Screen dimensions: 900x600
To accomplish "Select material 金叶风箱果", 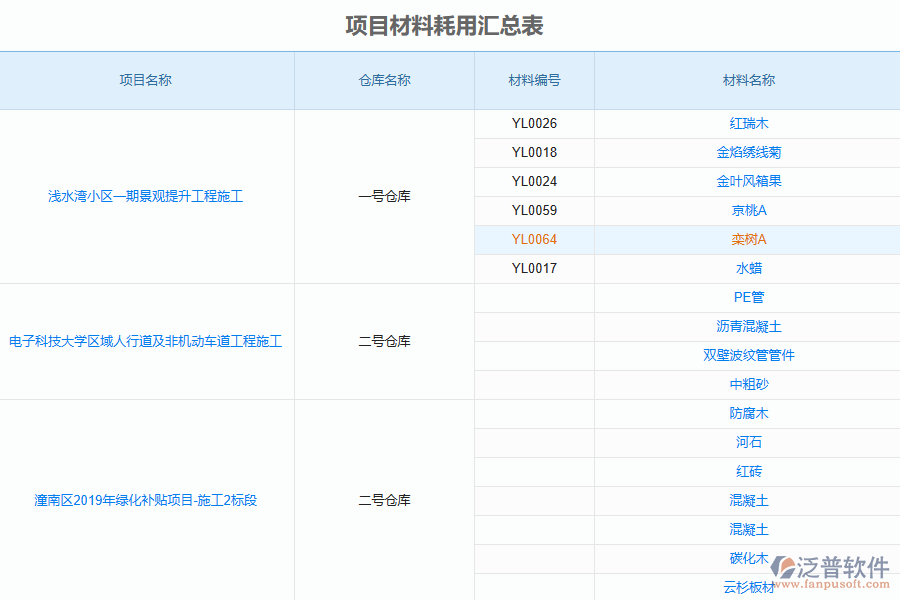I will (749, 181).
